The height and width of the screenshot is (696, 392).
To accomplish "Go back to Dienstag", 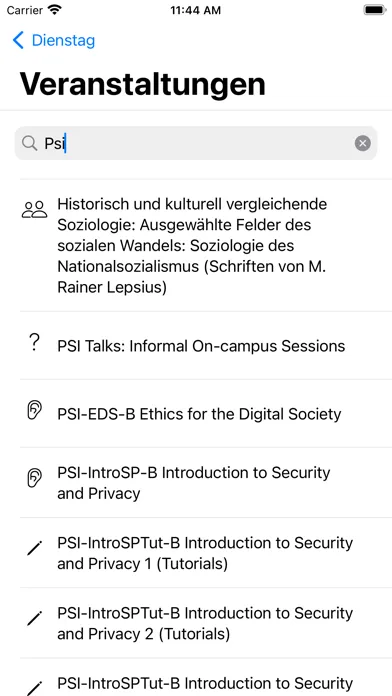I will pos(54,40).
